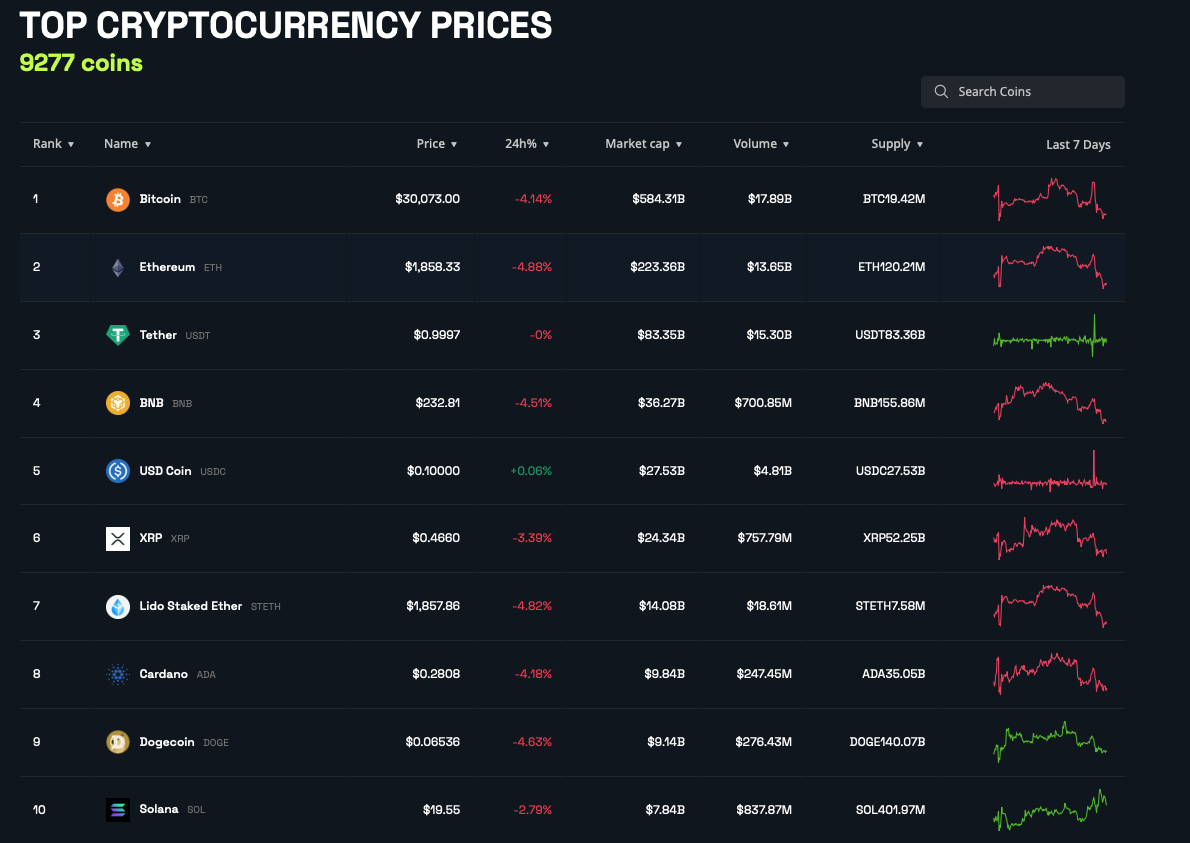The width and height of the screenshot is (1190, 843).
Task: Click Bitcoin's 7-day sparkline chart
Action: tap(1050, 200)
